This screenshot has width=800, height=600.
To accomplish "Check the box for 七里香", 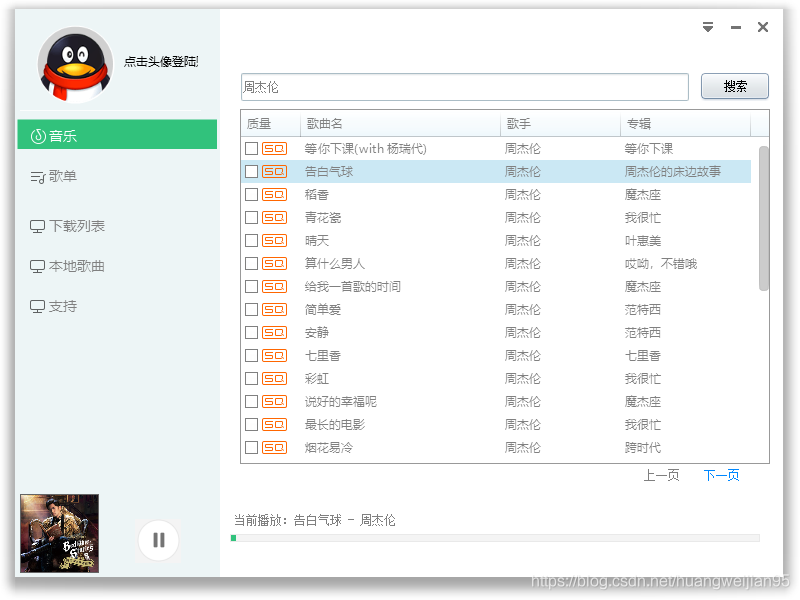I will click(251, 355).
